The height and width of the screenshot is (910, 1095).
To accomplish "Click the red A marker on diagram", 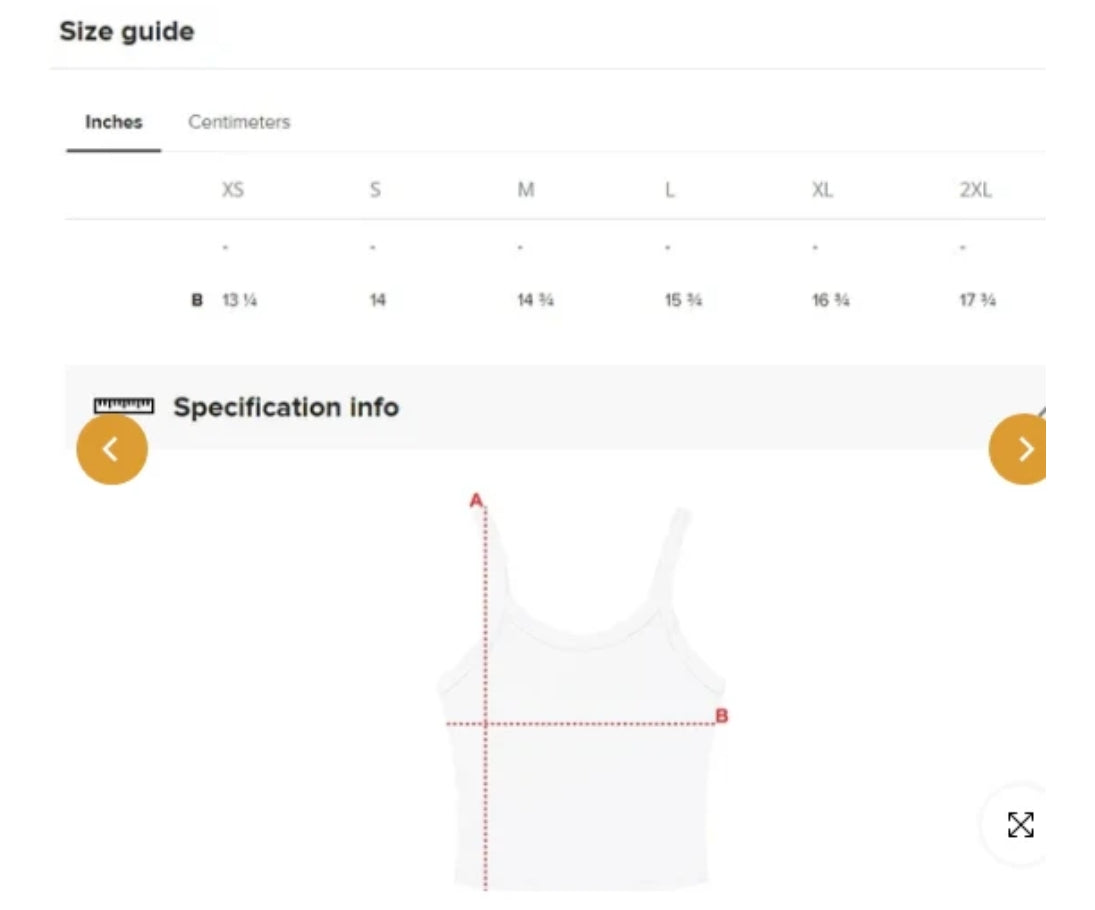I will 476,500.
